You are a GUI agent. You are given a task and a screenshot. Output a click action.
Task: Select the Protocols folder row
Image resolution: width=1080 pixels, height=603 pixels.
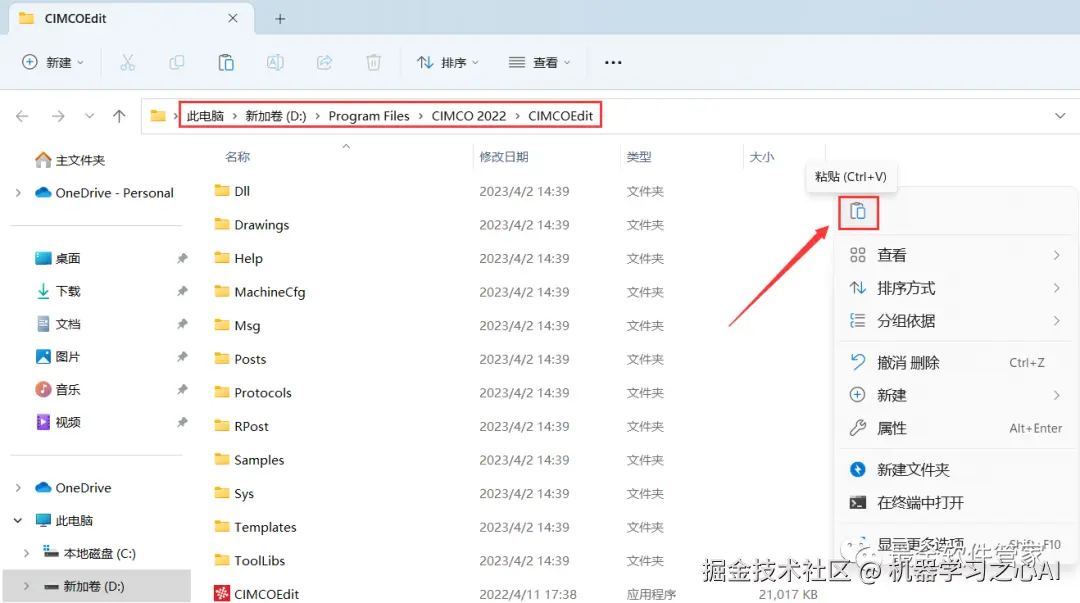(x=517, y=393)
